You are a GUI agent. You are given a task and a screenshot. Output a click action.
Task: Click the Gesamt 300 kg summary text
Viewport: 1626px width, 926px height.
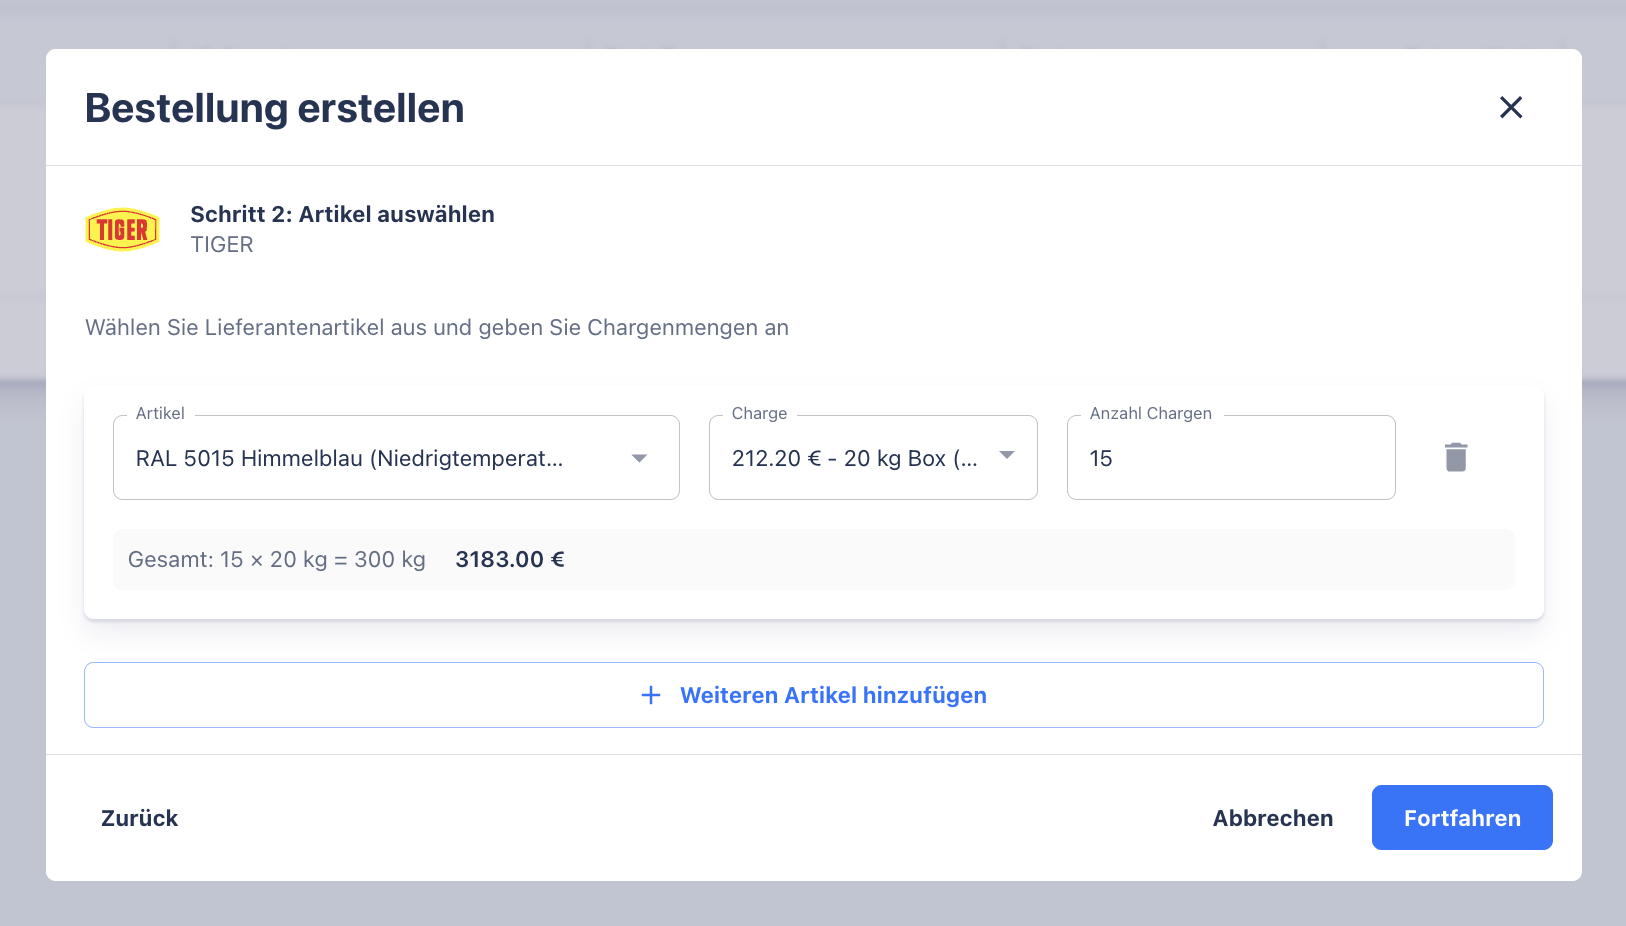coord(277,560)
